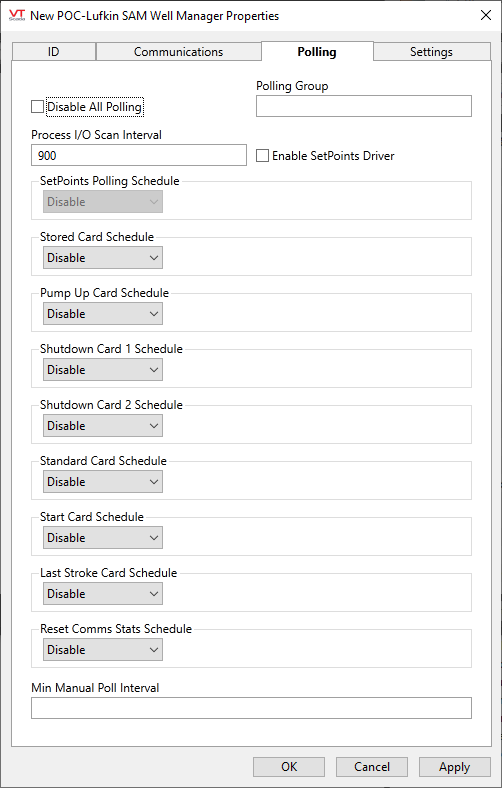Open Shutdown Card 1 Schedule dropdown
This screenshot has height=788, width=502.
[103, 370]
